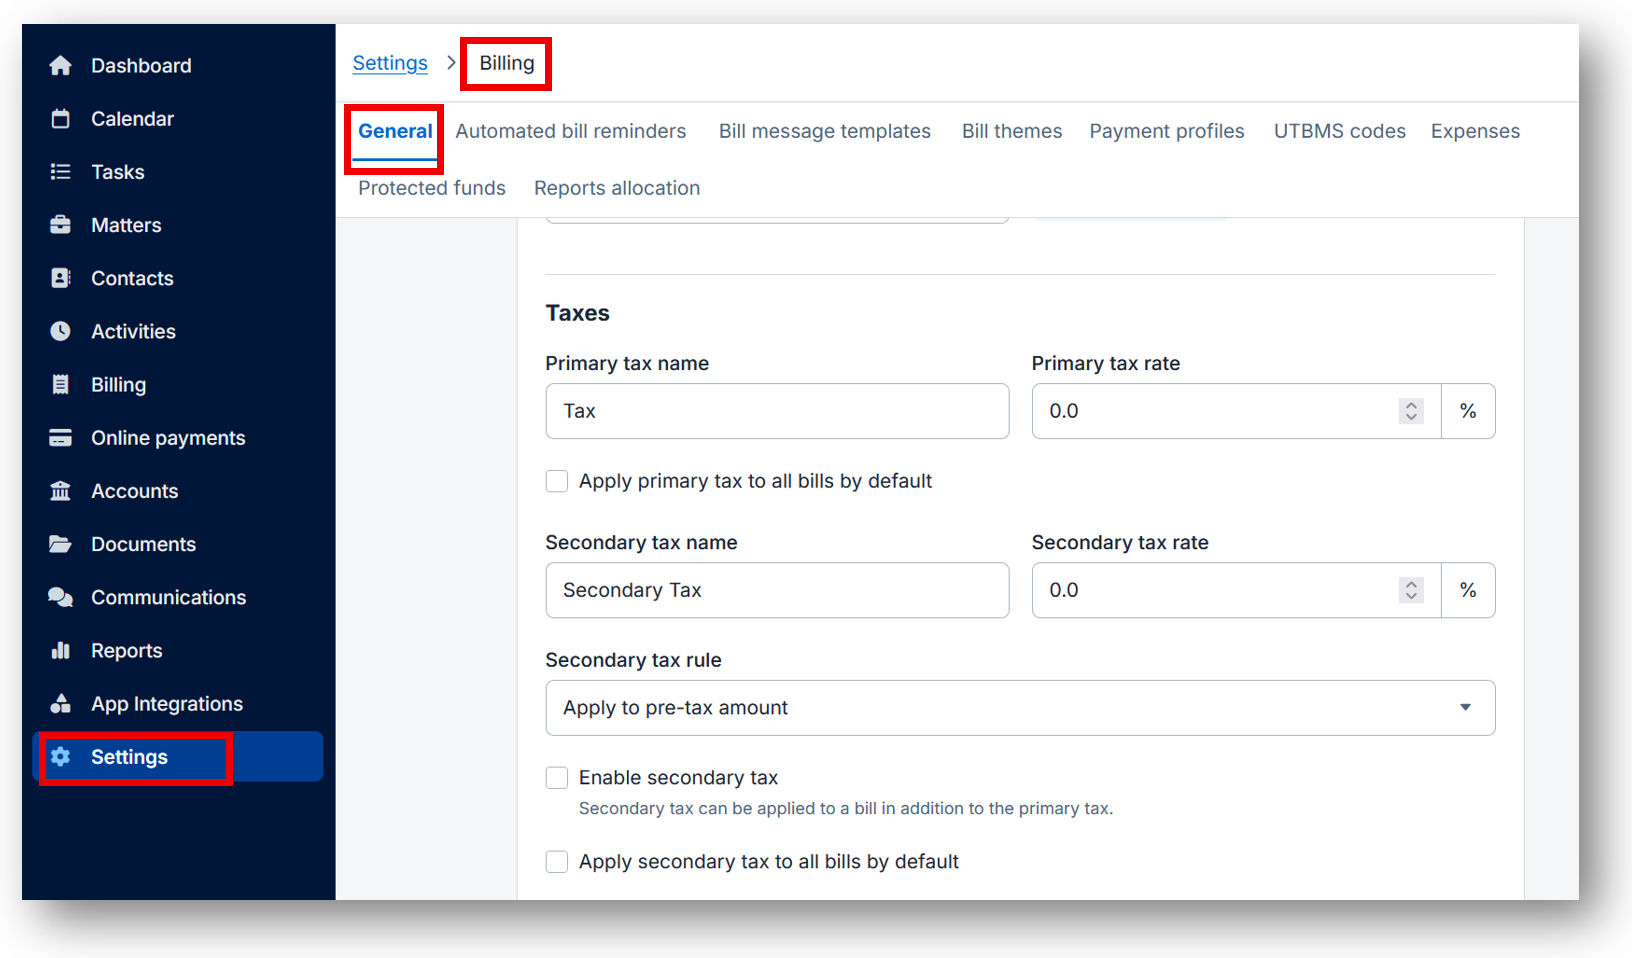Enable apply secondary tax to all bills
The width and height of the screenshot is (1632, 958).
click(556, 861)
